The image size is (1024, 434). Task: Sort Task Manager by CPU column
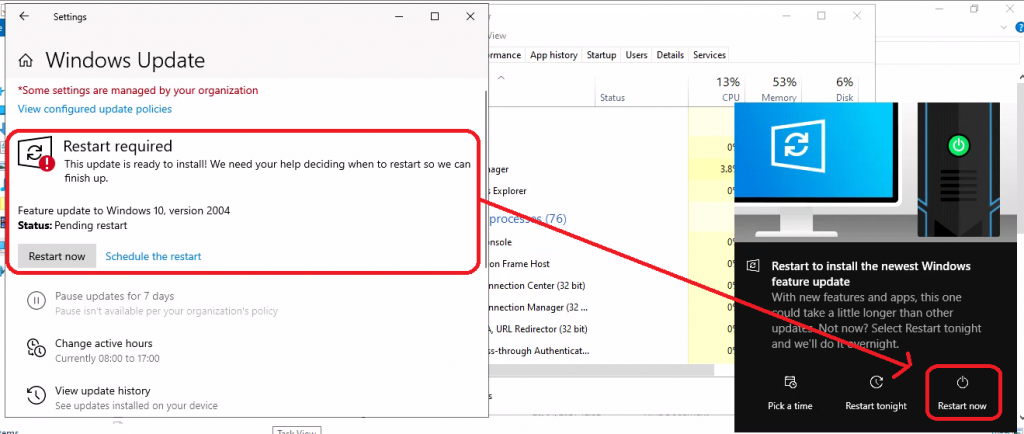coord(716,89)
